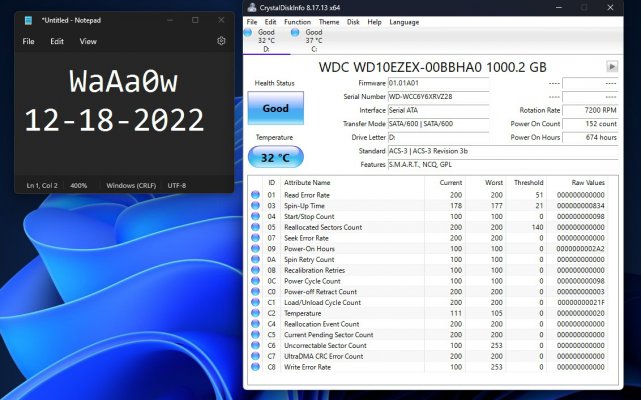Image resolution: width=641 pixels, height=400 pixels.
Task: Click the Interface field Serial ATA
Action: pos(438,110)
